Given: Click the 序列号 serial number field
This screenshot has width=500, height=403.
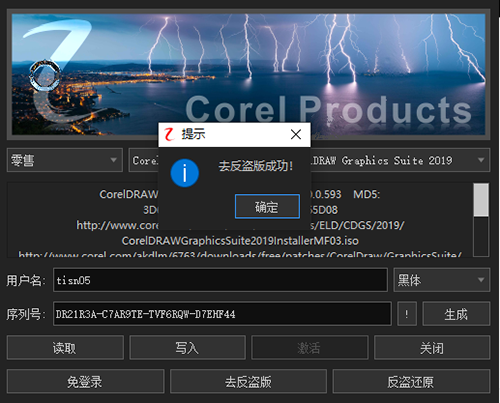Looking at the screenshot, I should [222, 314].
